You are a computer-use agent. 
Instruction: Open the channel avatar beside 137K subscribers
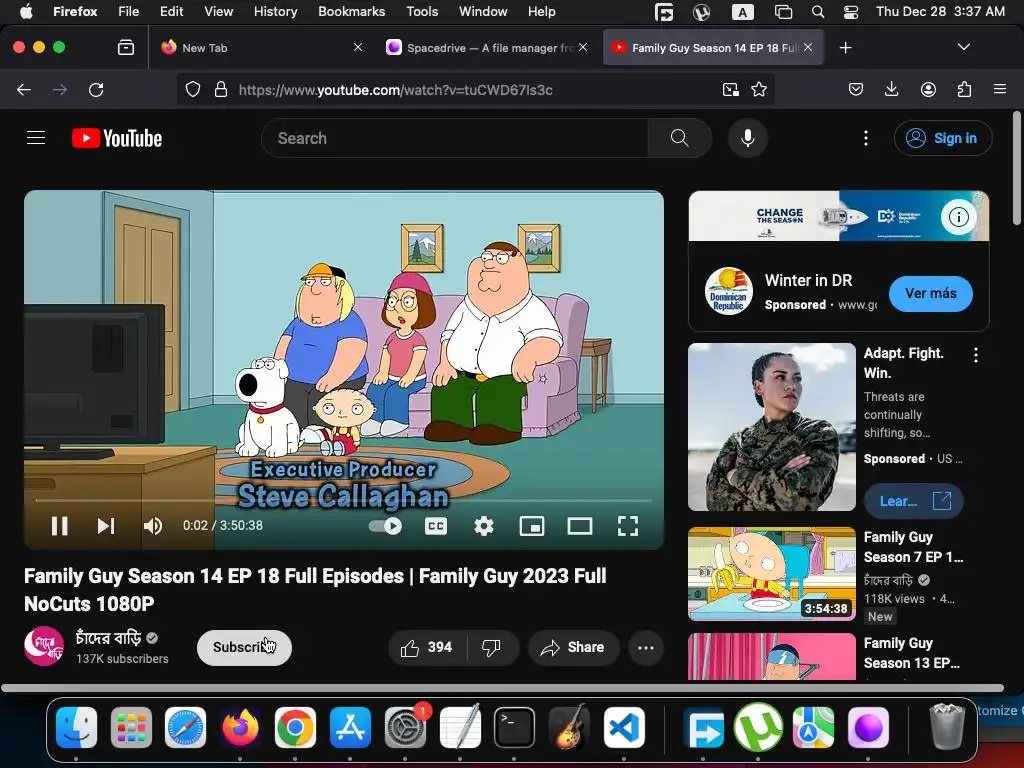click(44, 646)
